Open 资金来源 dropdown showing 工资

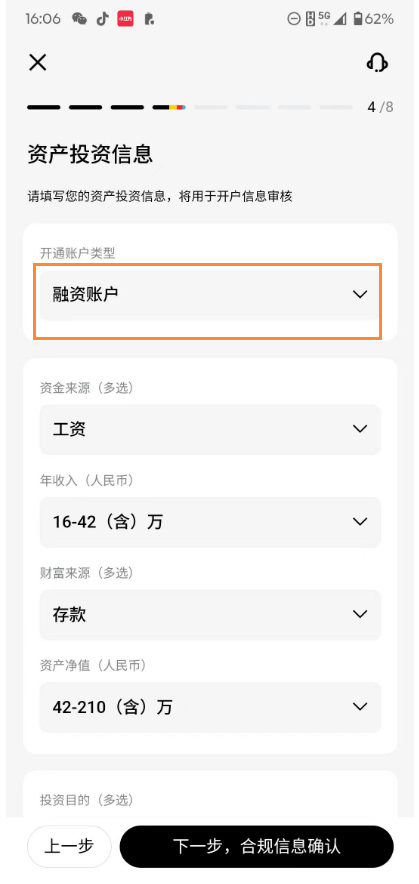[210, 430]
